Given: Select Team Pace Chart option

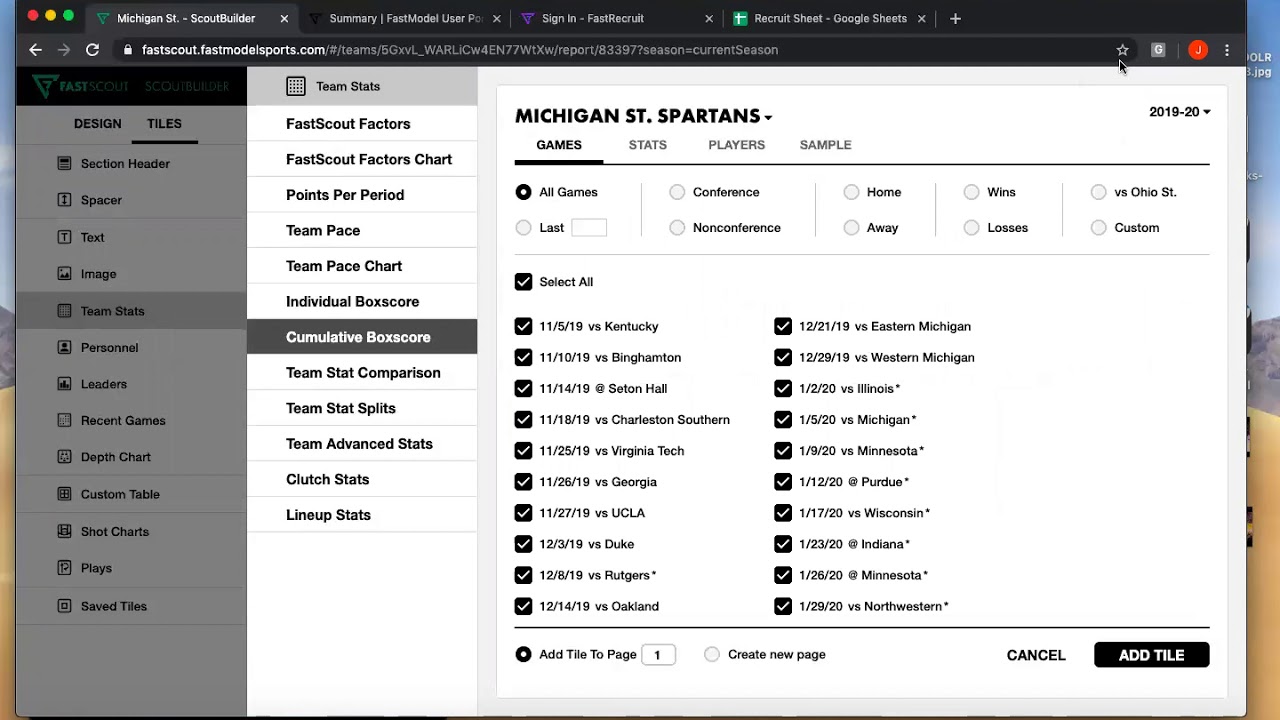Looking at the screenshot, I should (362, 266).
